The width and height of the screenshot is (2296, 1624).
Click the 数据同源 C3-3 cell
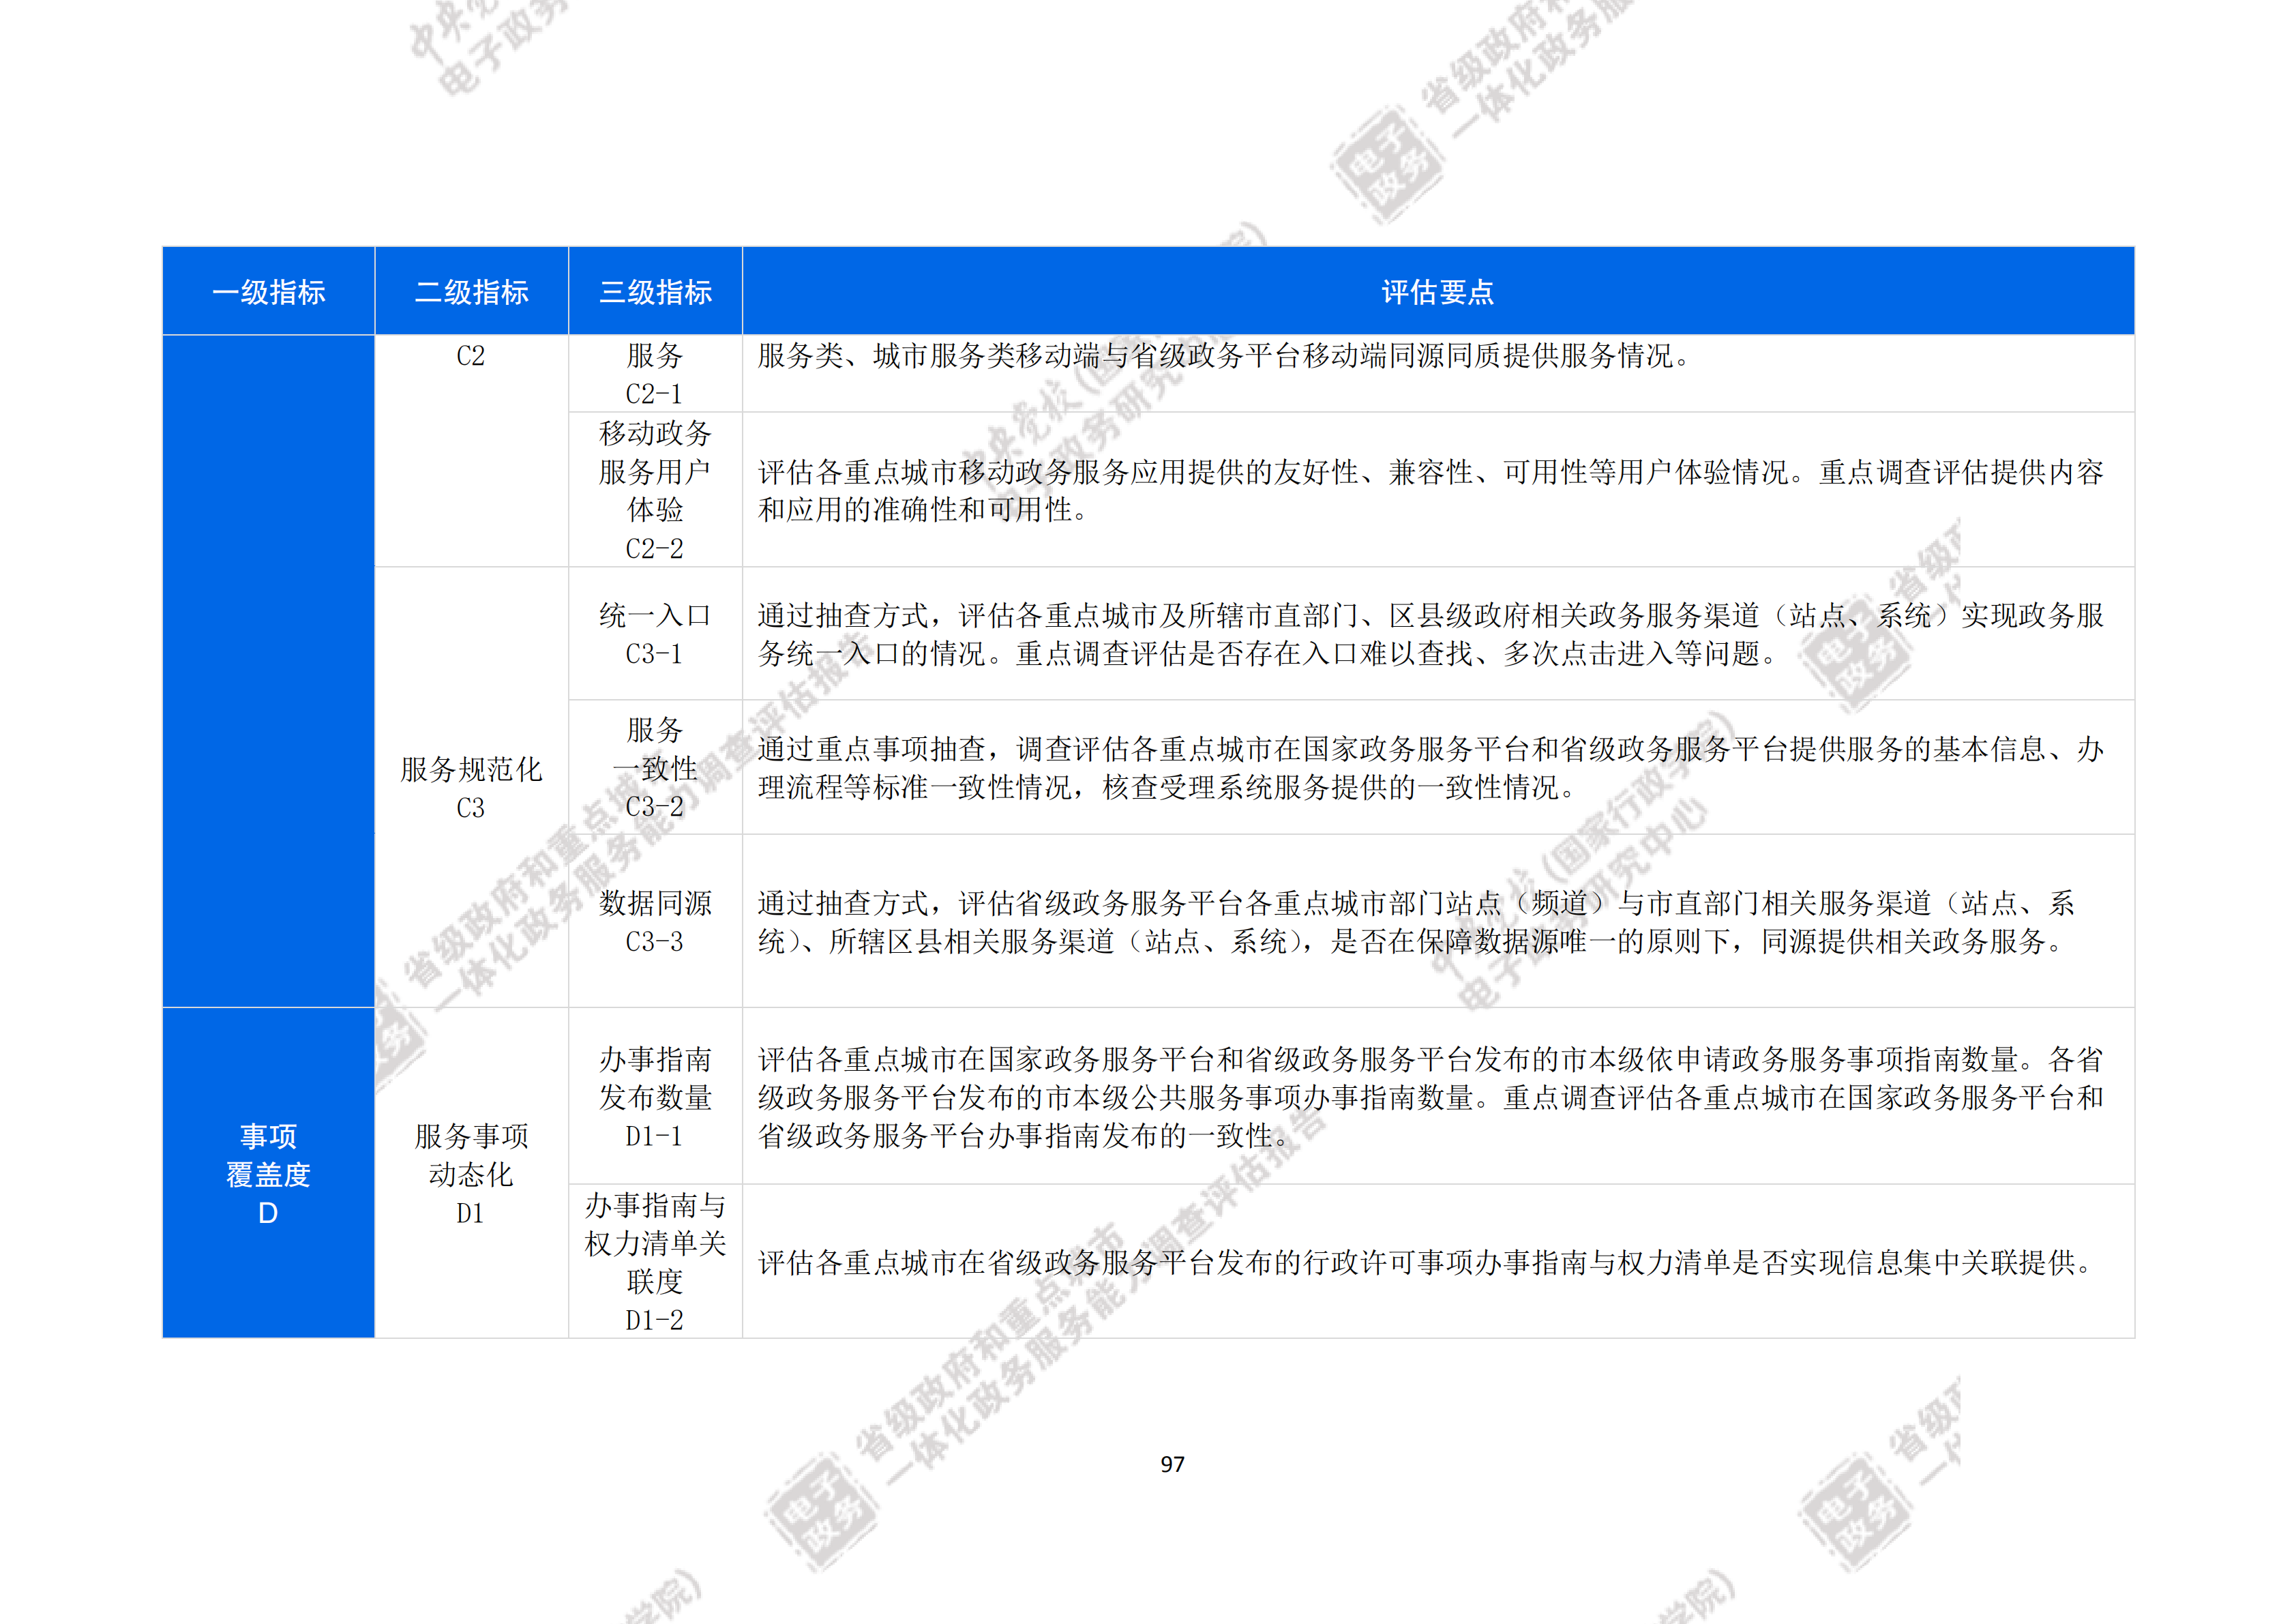655,921
